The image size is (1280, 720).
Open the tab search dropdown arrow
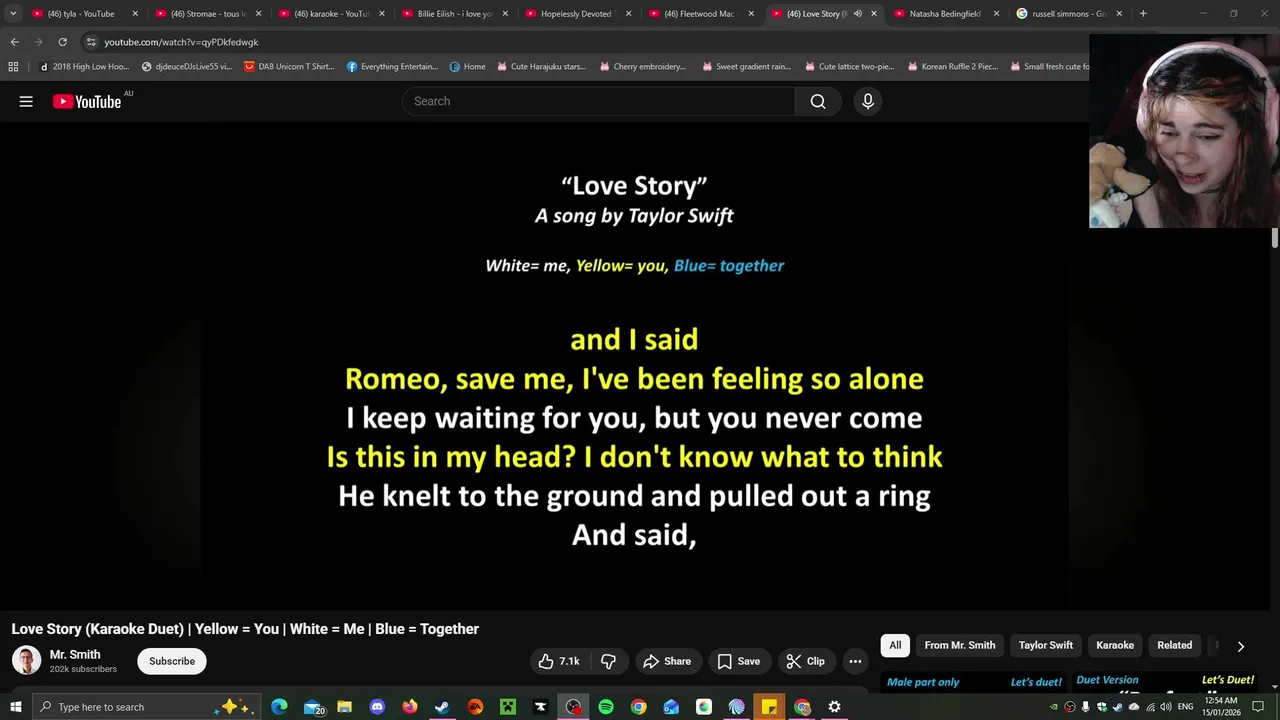coord(13,14)
